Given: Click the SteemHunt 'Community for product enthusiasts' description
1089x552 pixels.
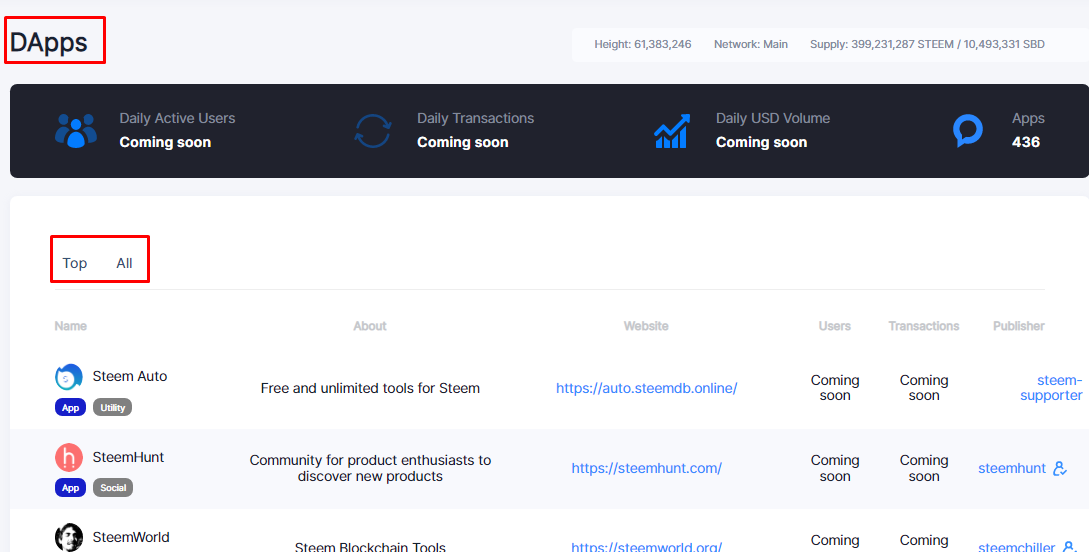Looking at the screenshot, I should tap(370, 469).
